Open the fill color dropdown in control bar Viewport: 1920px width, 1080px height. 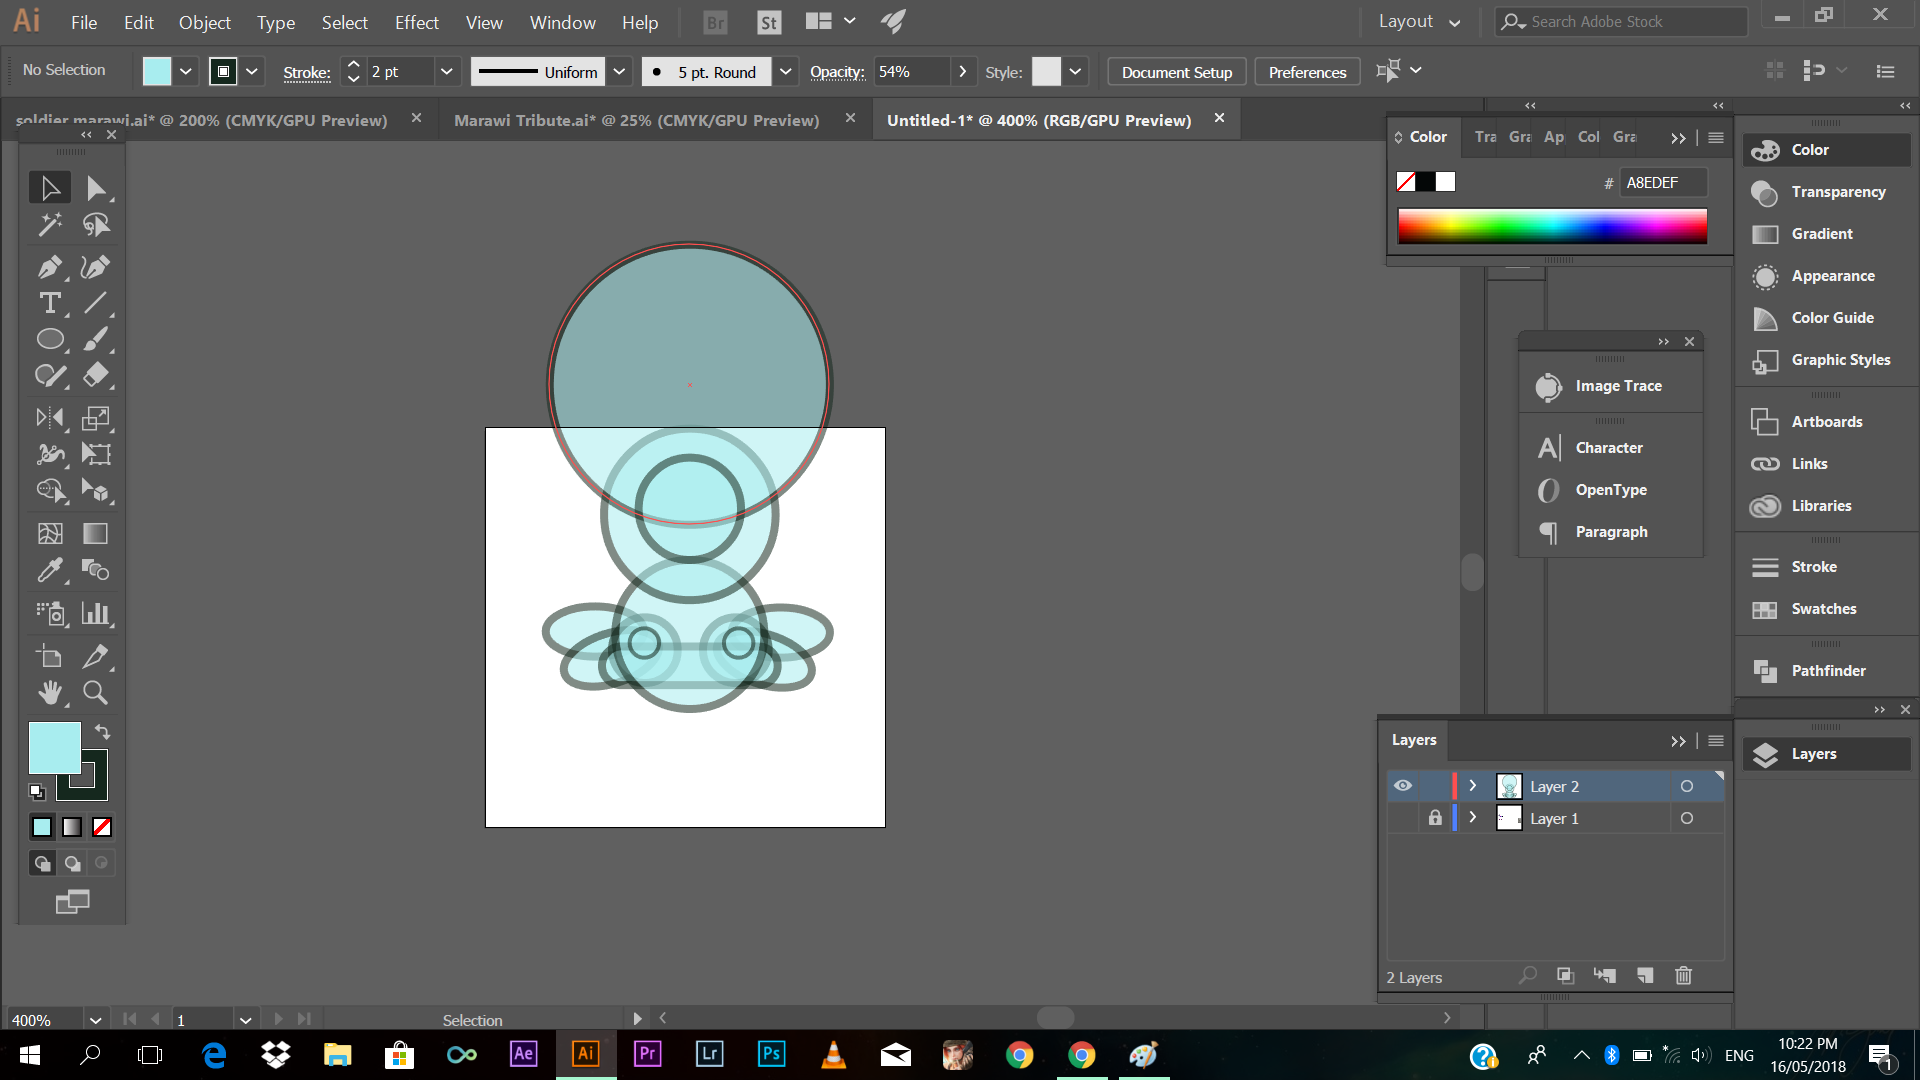185,72
